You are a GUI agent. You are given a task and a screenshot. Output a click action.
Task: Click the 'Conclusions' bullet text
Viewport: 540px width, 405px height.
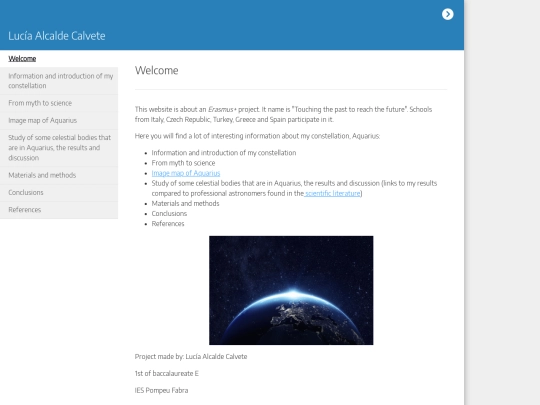[169, 214]
